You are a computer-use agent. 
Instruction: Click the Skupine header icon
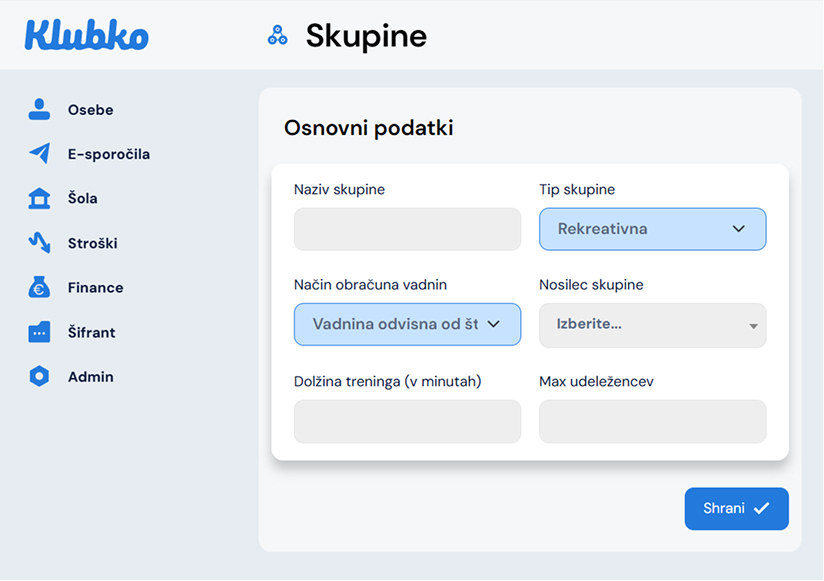(x=277, y=36)
